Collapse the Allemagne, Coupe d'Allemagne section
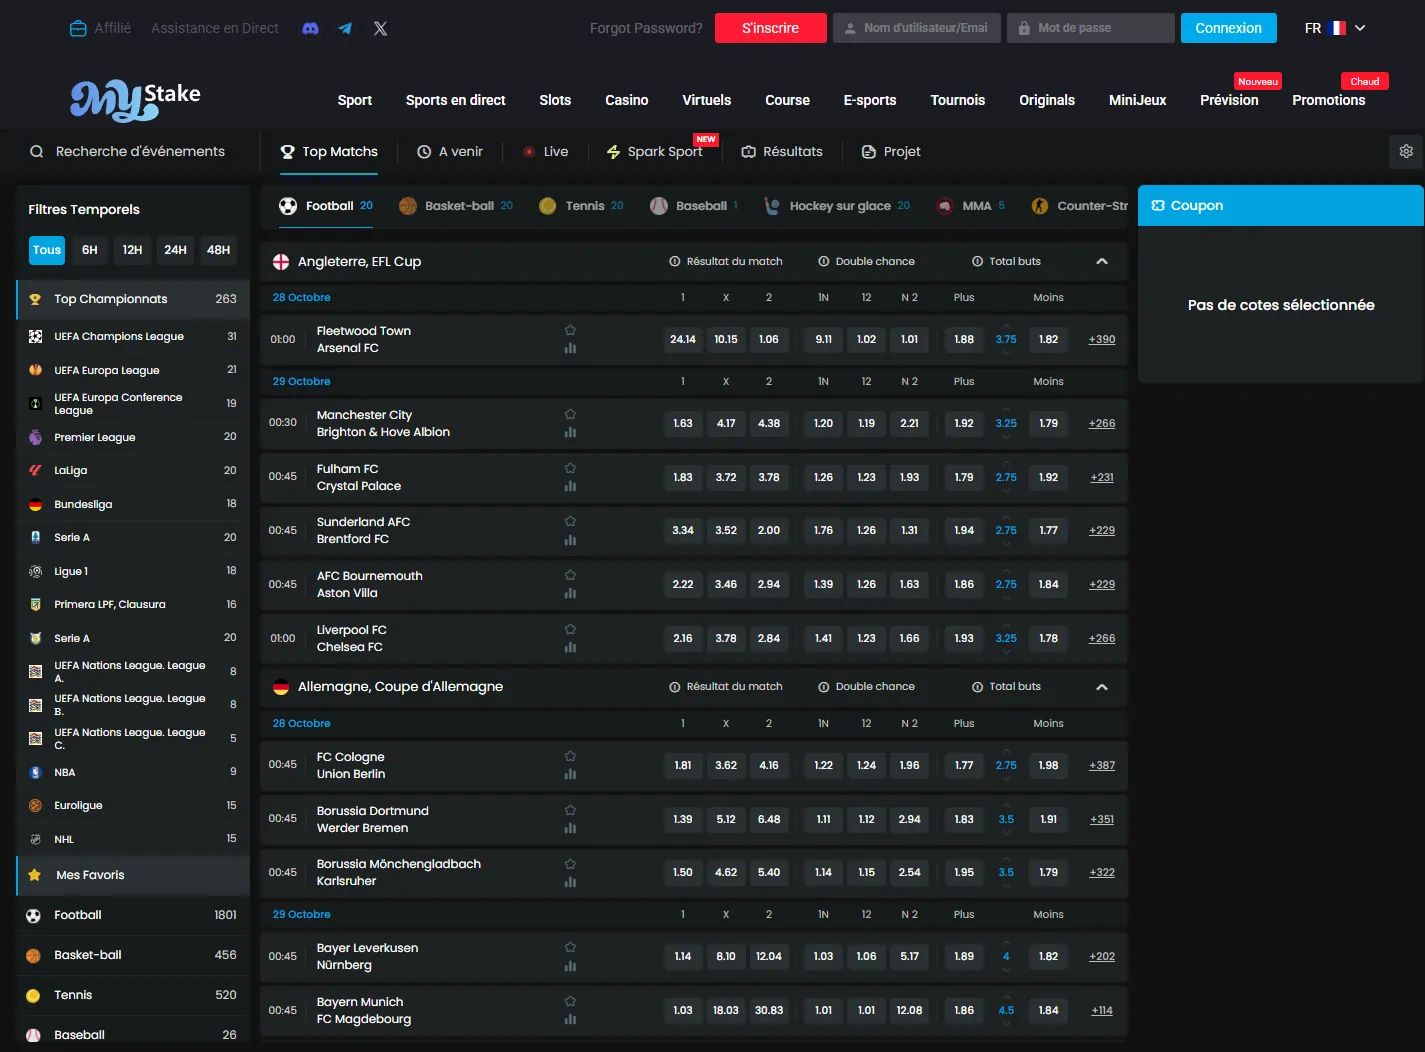Screen dimensions: 1425x1052 [1102, 687]
